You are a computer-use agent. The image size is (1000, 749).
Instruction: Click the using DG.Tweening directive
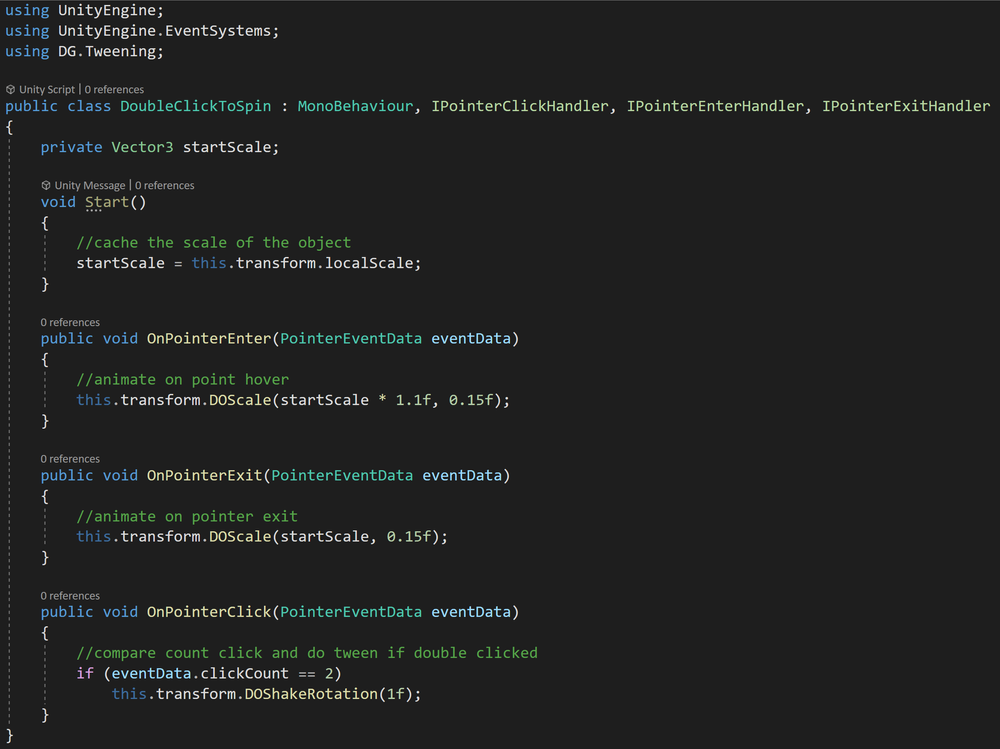pyautogui.click(x=85, y=51)
